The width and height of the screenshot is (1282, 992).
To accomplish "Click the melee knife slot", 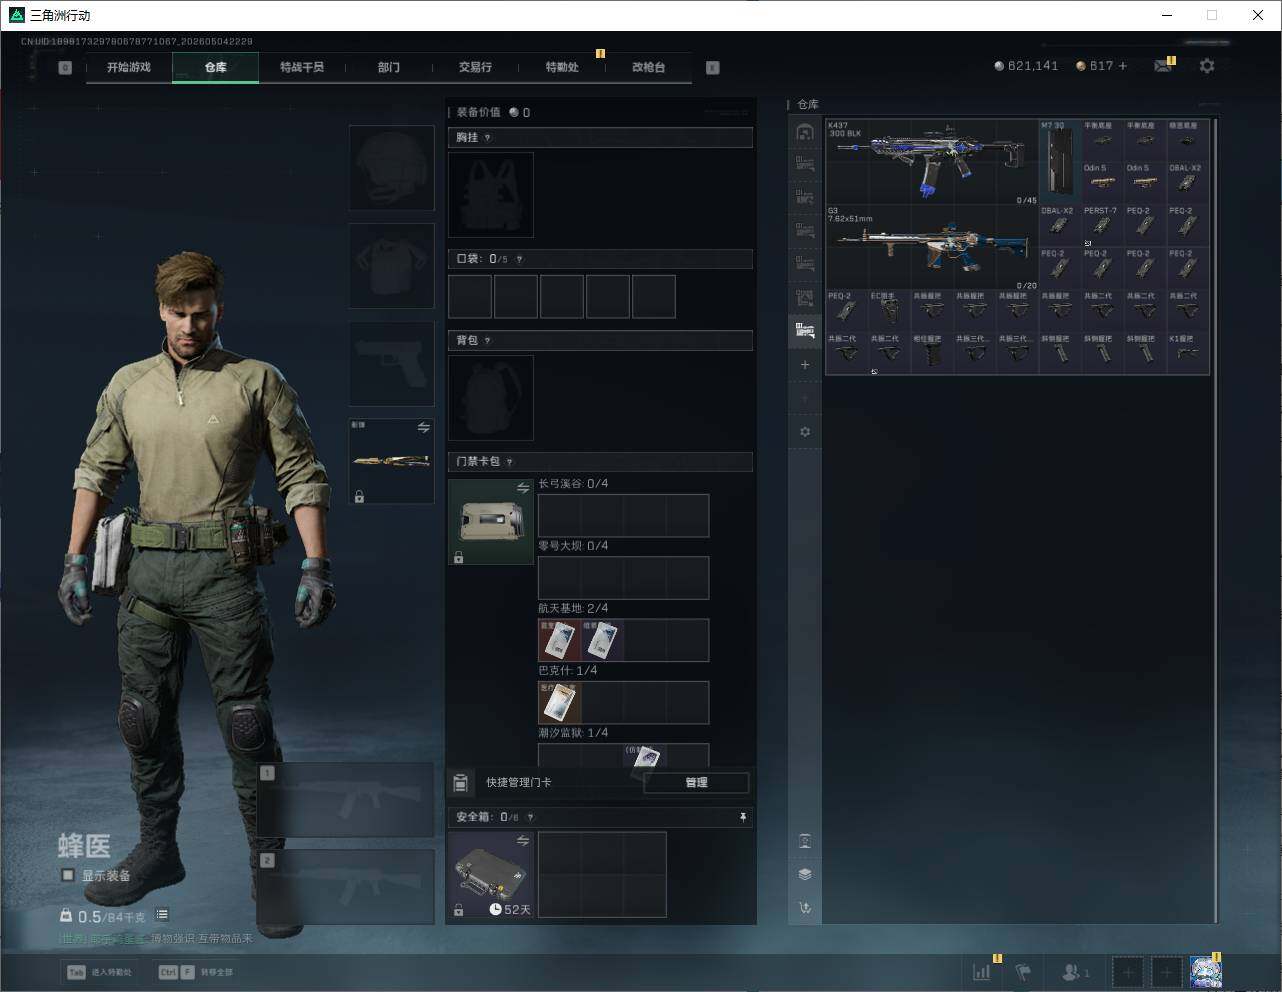I will coord(391,461).
